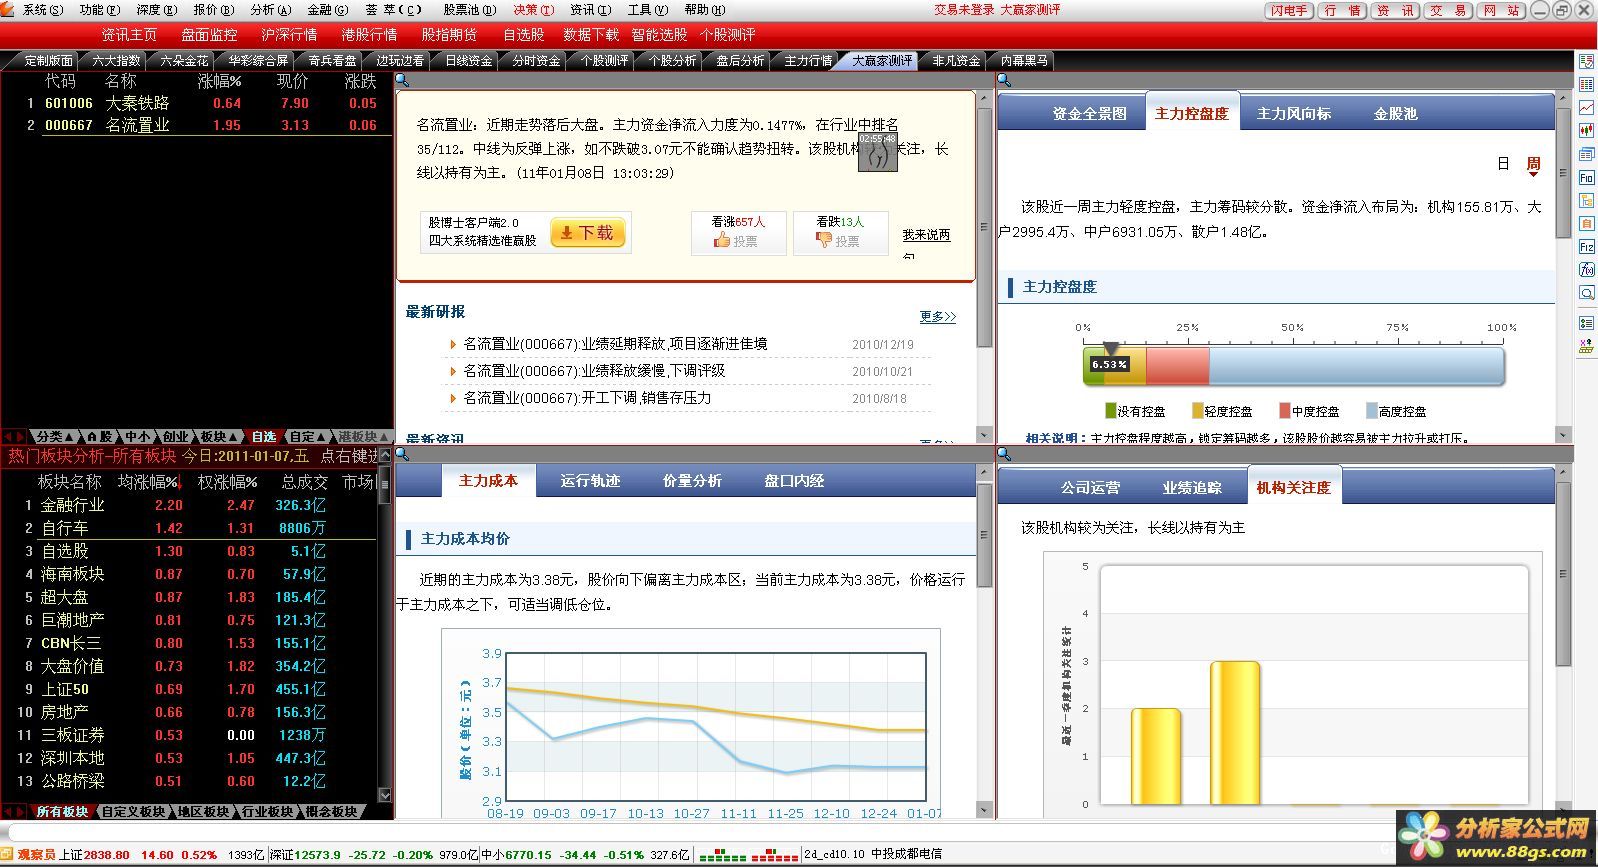Click the 6.53% marker on control degree bar

[x=1109, y=364]
